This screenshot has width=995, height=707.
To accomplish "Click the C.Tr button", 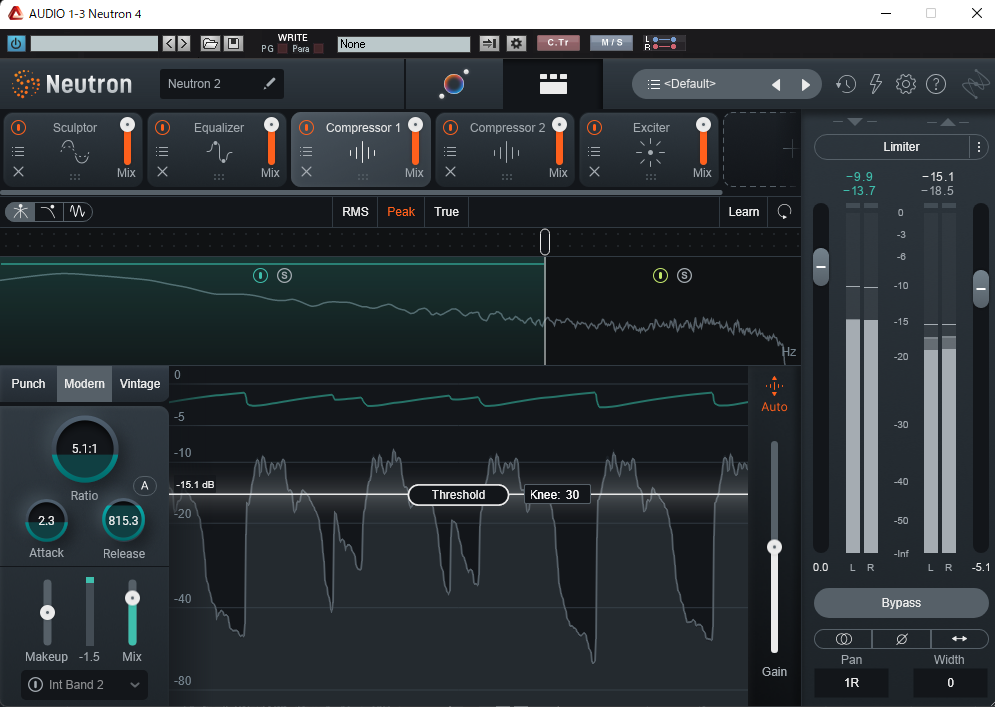I will click(x=558, y=43).
